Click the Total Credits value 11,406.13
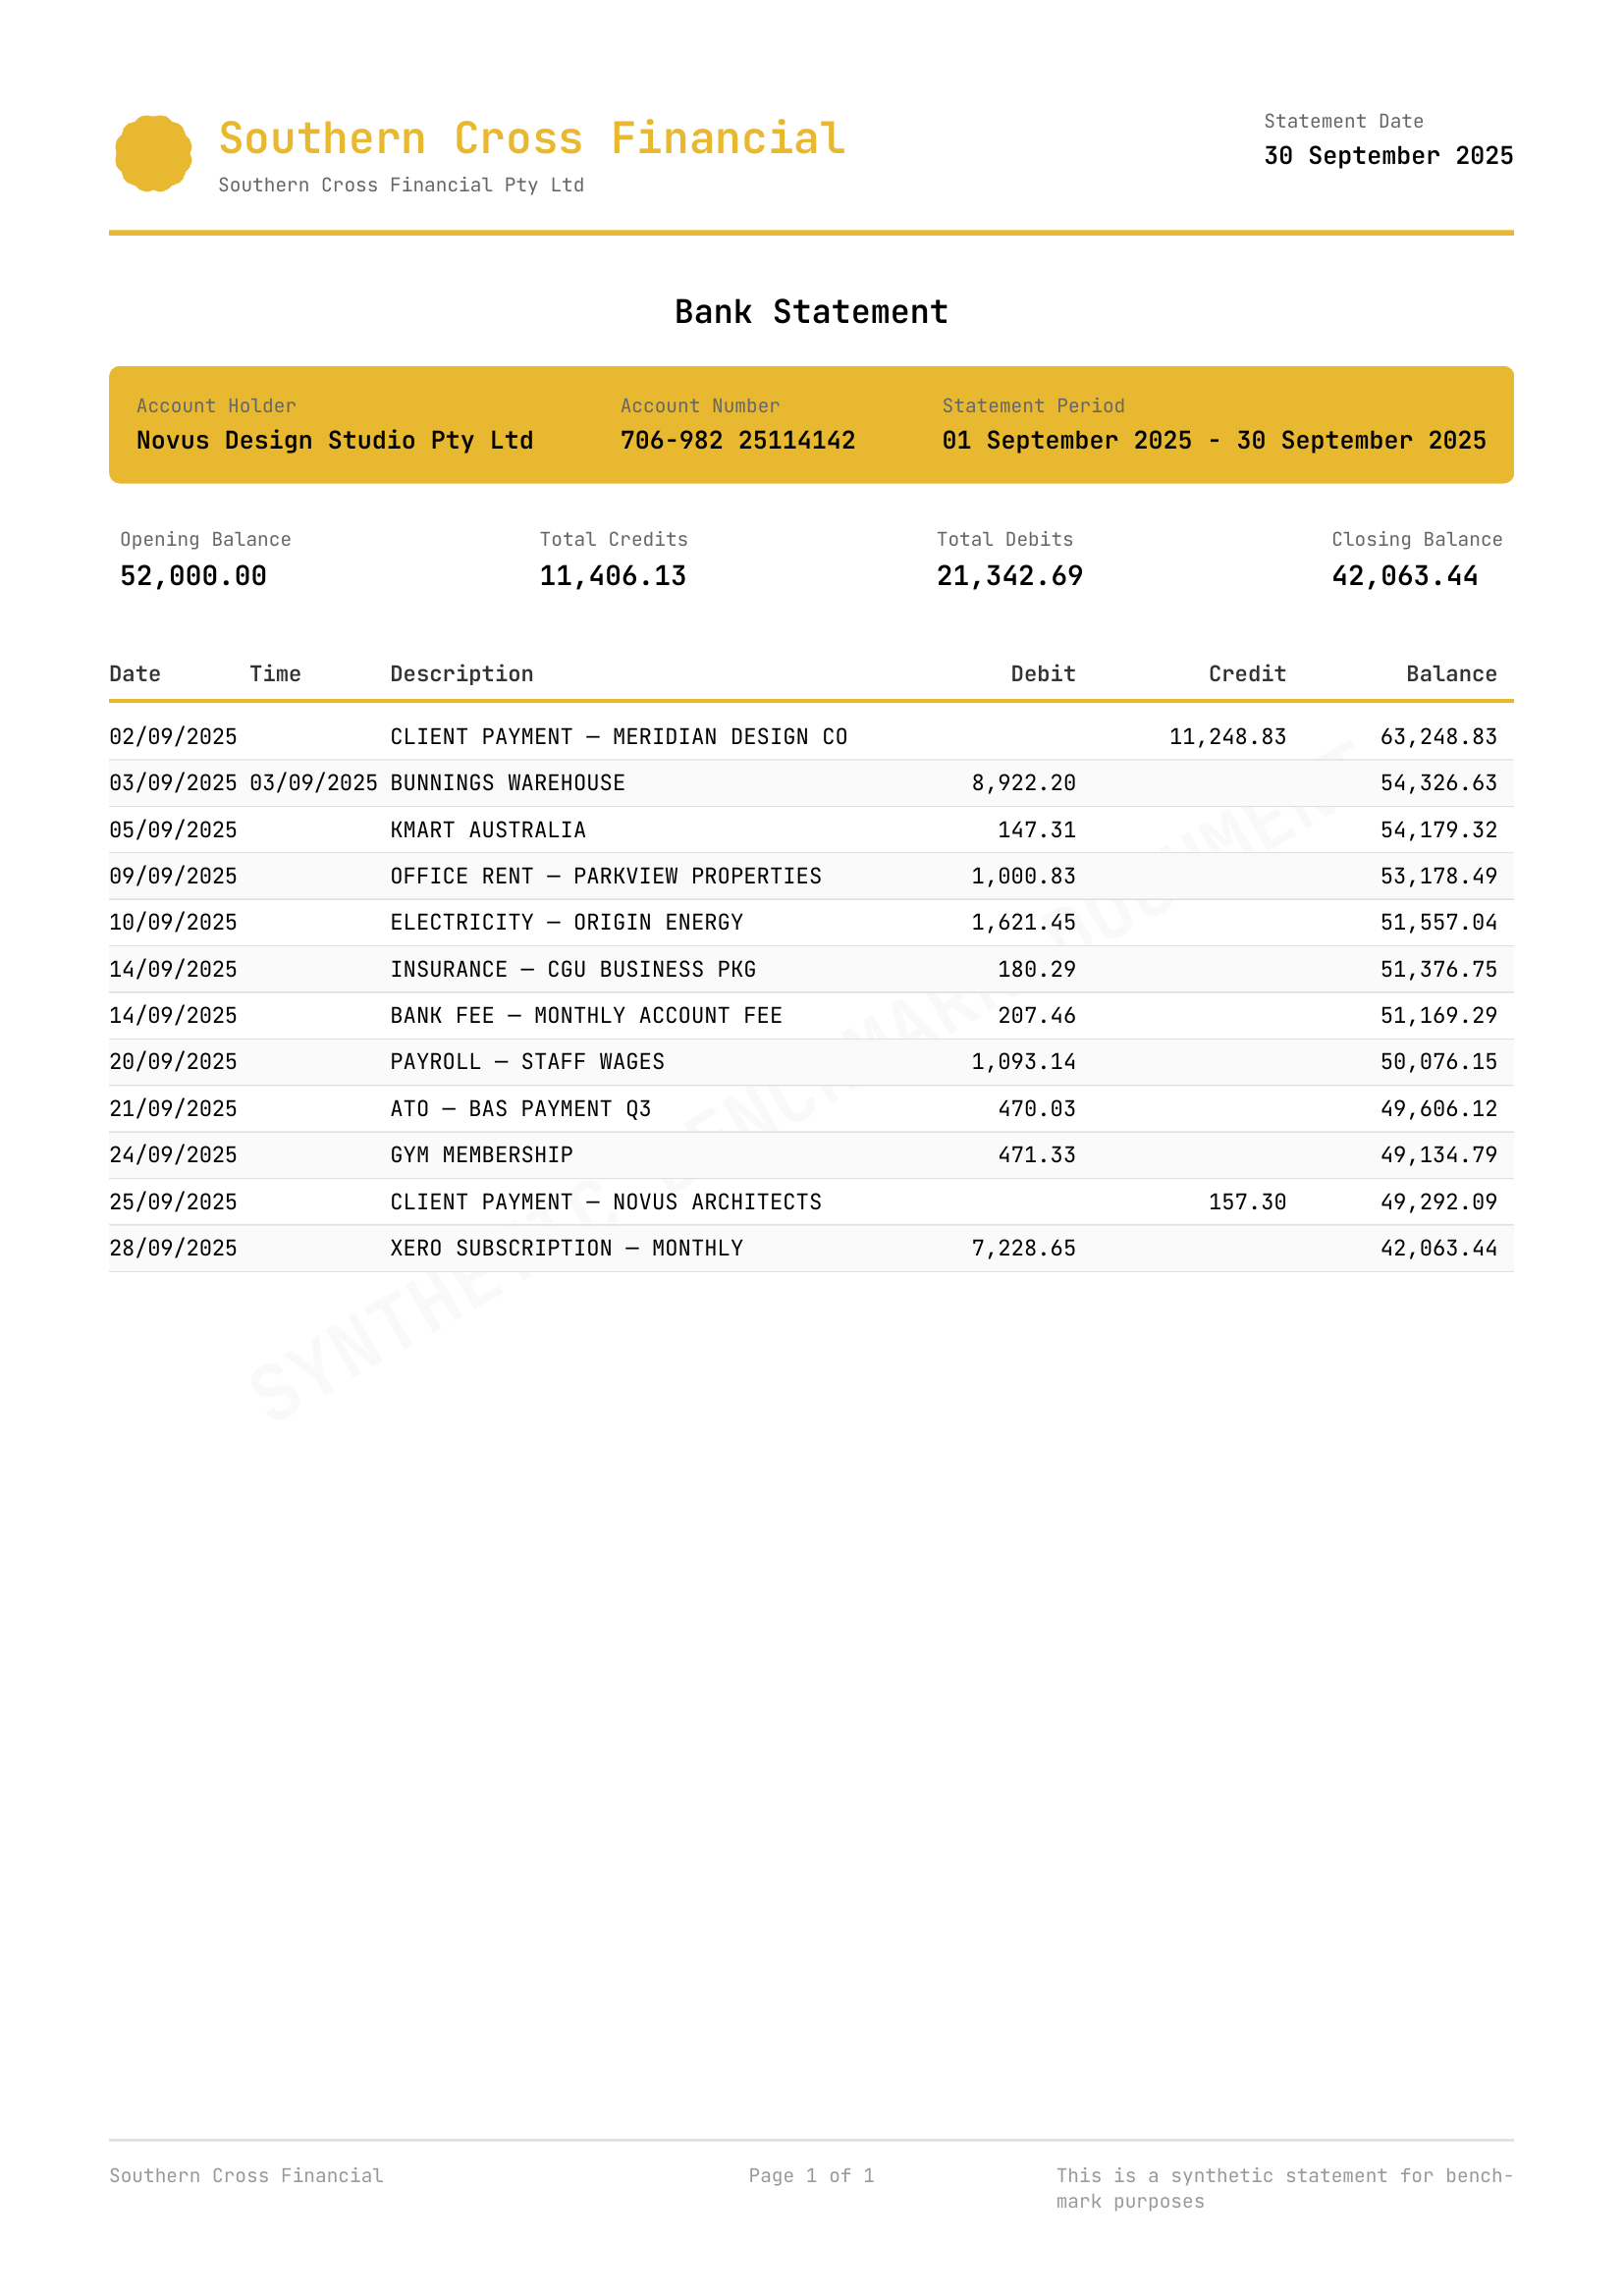Image resolution: width=1624 pixels, height=2296 pixels. (613, 576)
